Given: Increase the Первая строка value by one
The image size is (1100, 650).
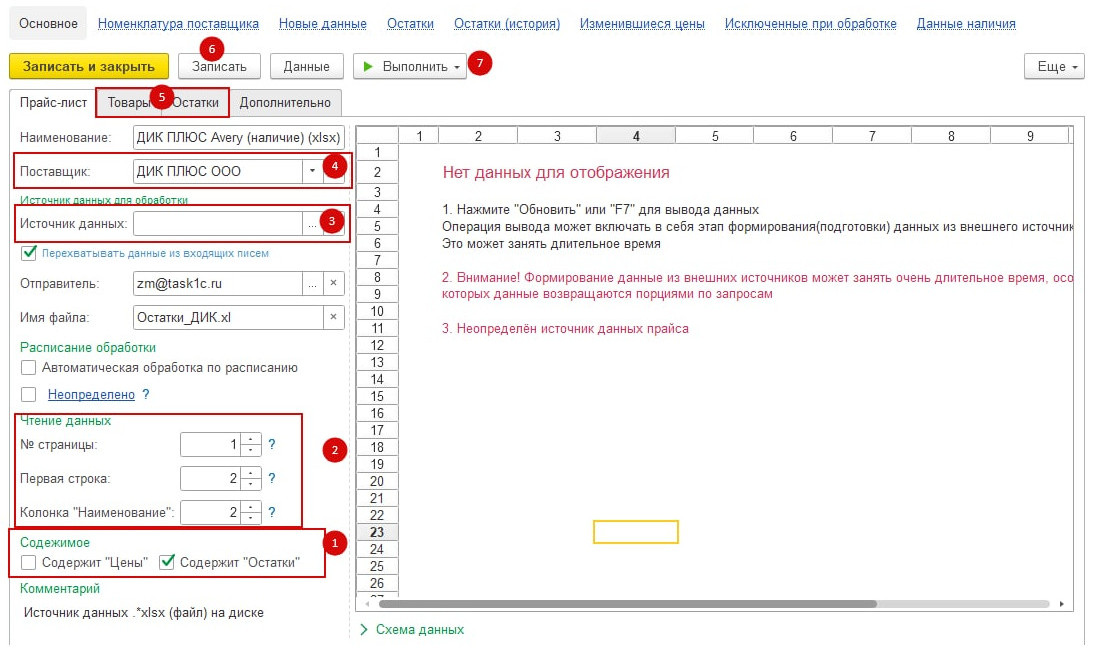Looking at the screenshot, I should (x=251, y=473).
